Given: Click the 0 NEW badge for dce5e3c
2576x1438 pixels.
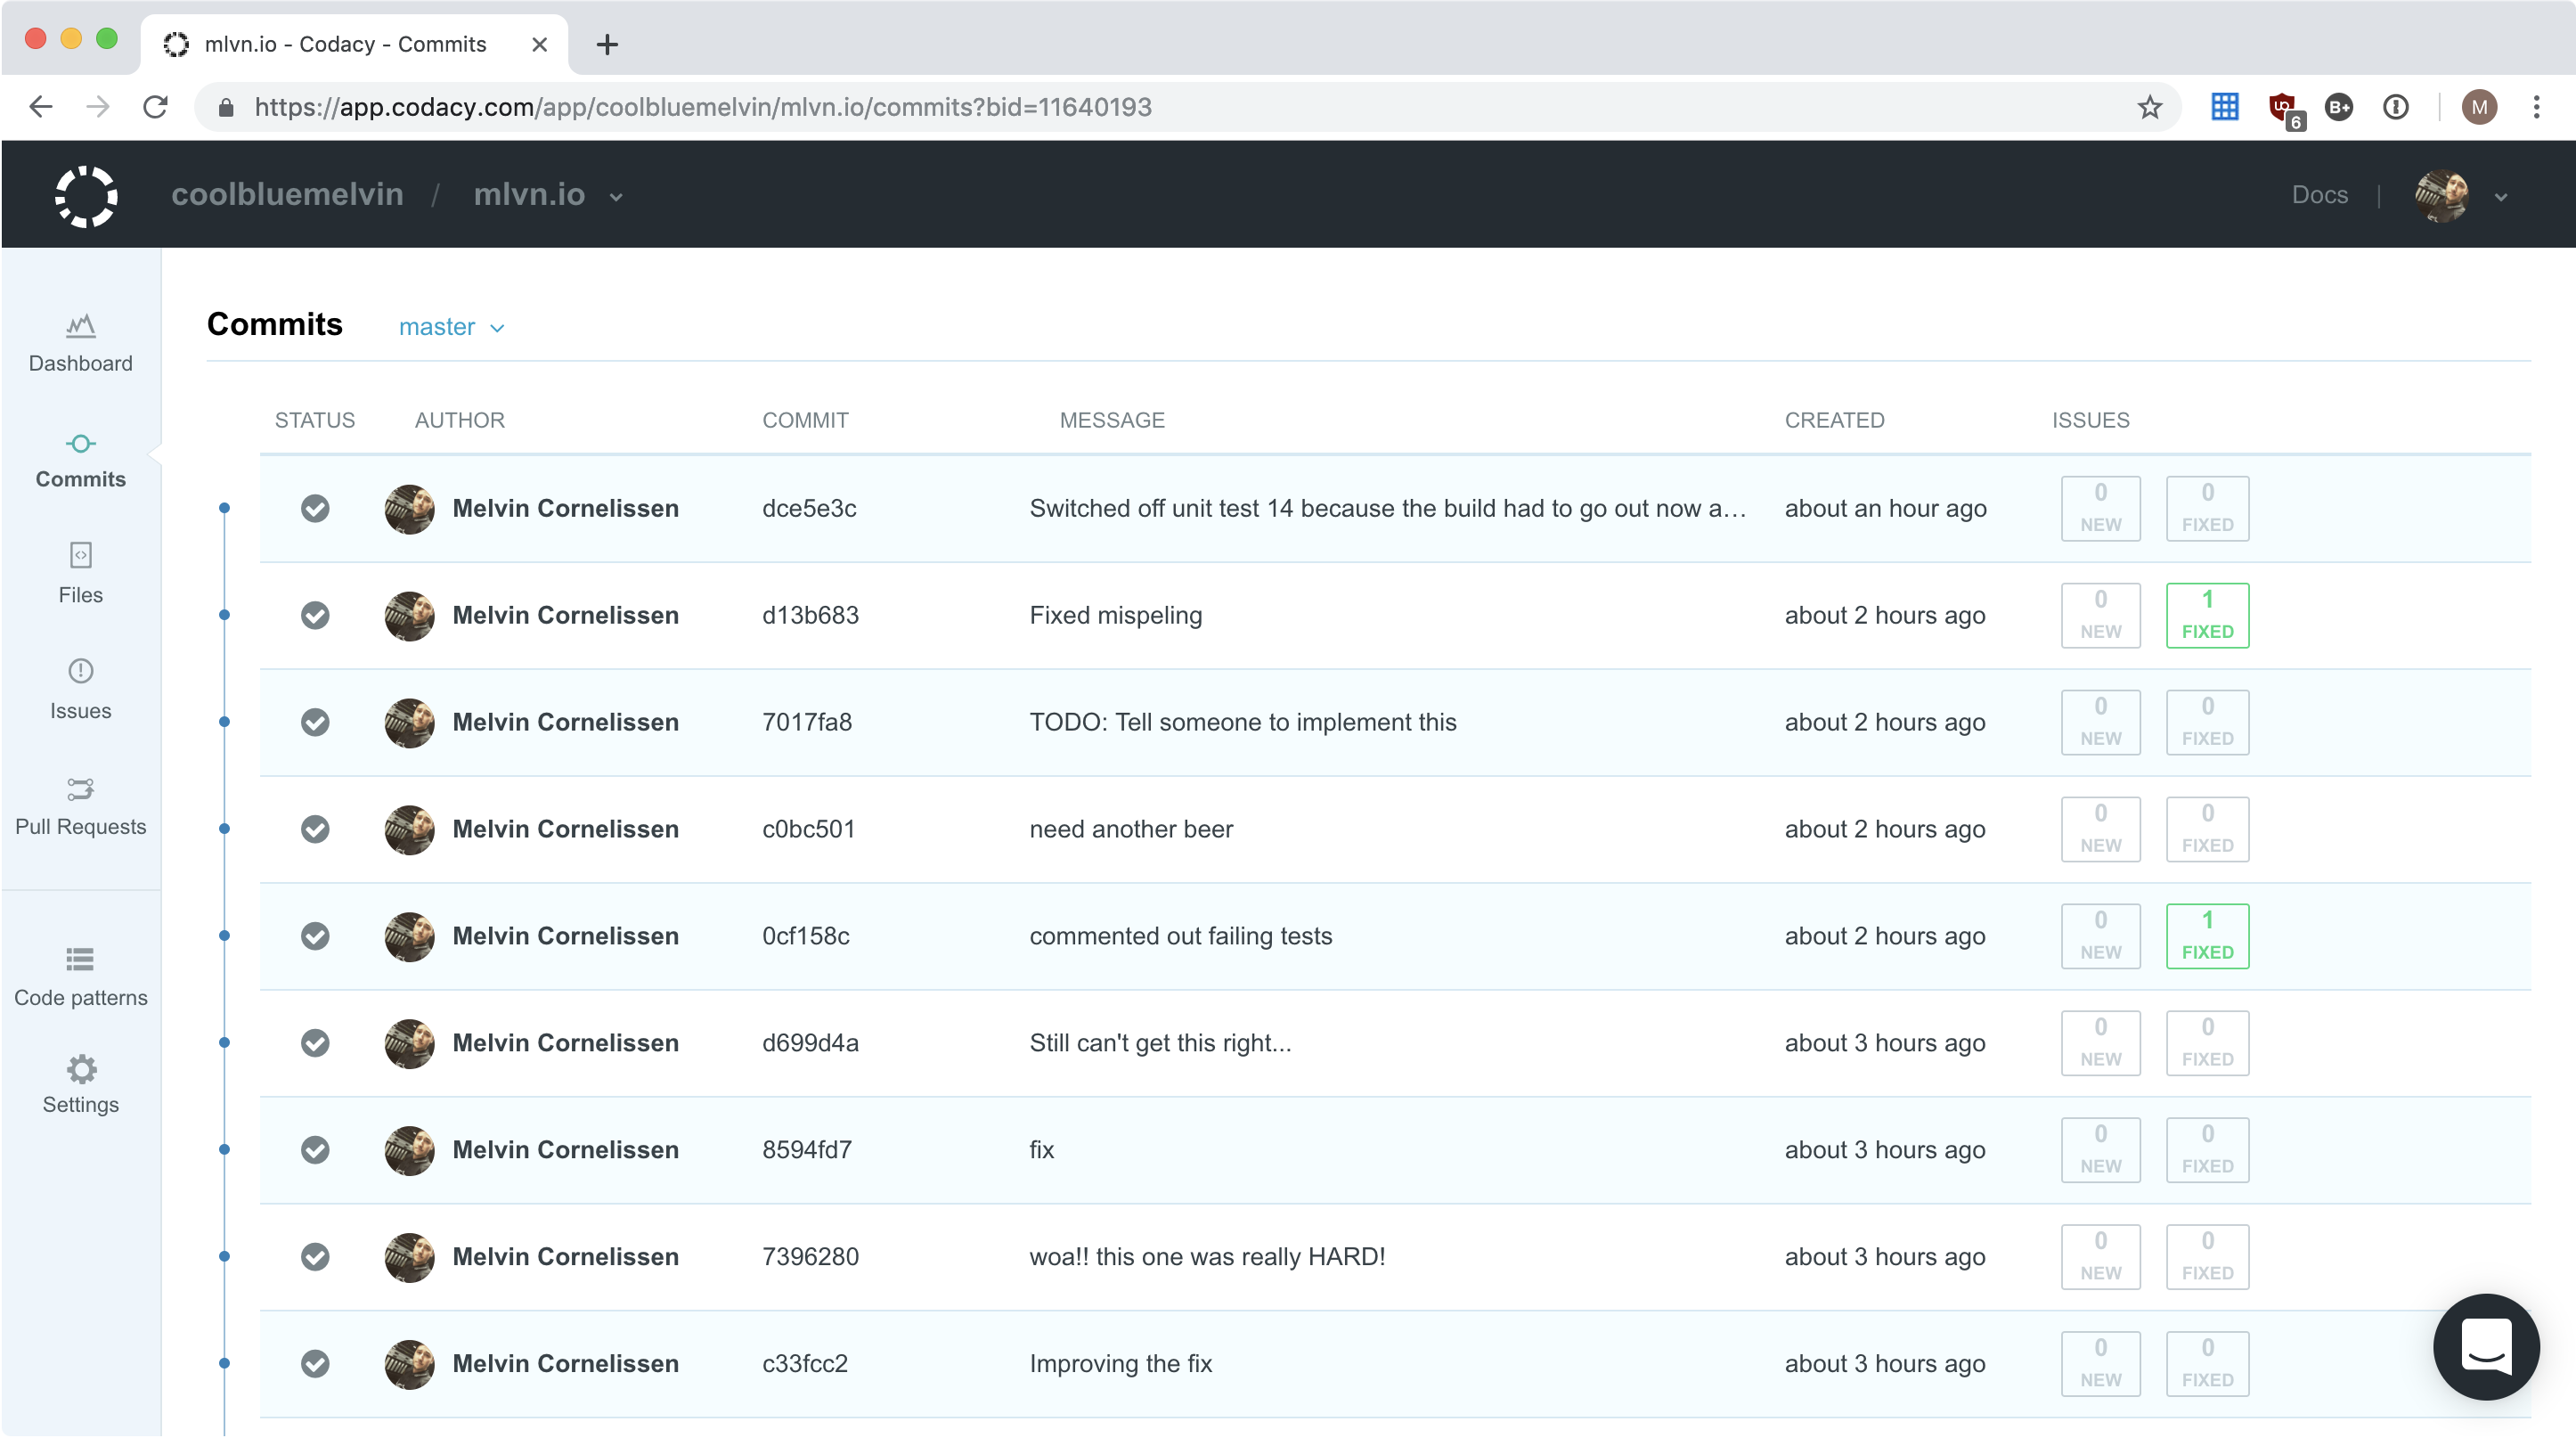Looking at the screenshot, I should click(2100, 508).
